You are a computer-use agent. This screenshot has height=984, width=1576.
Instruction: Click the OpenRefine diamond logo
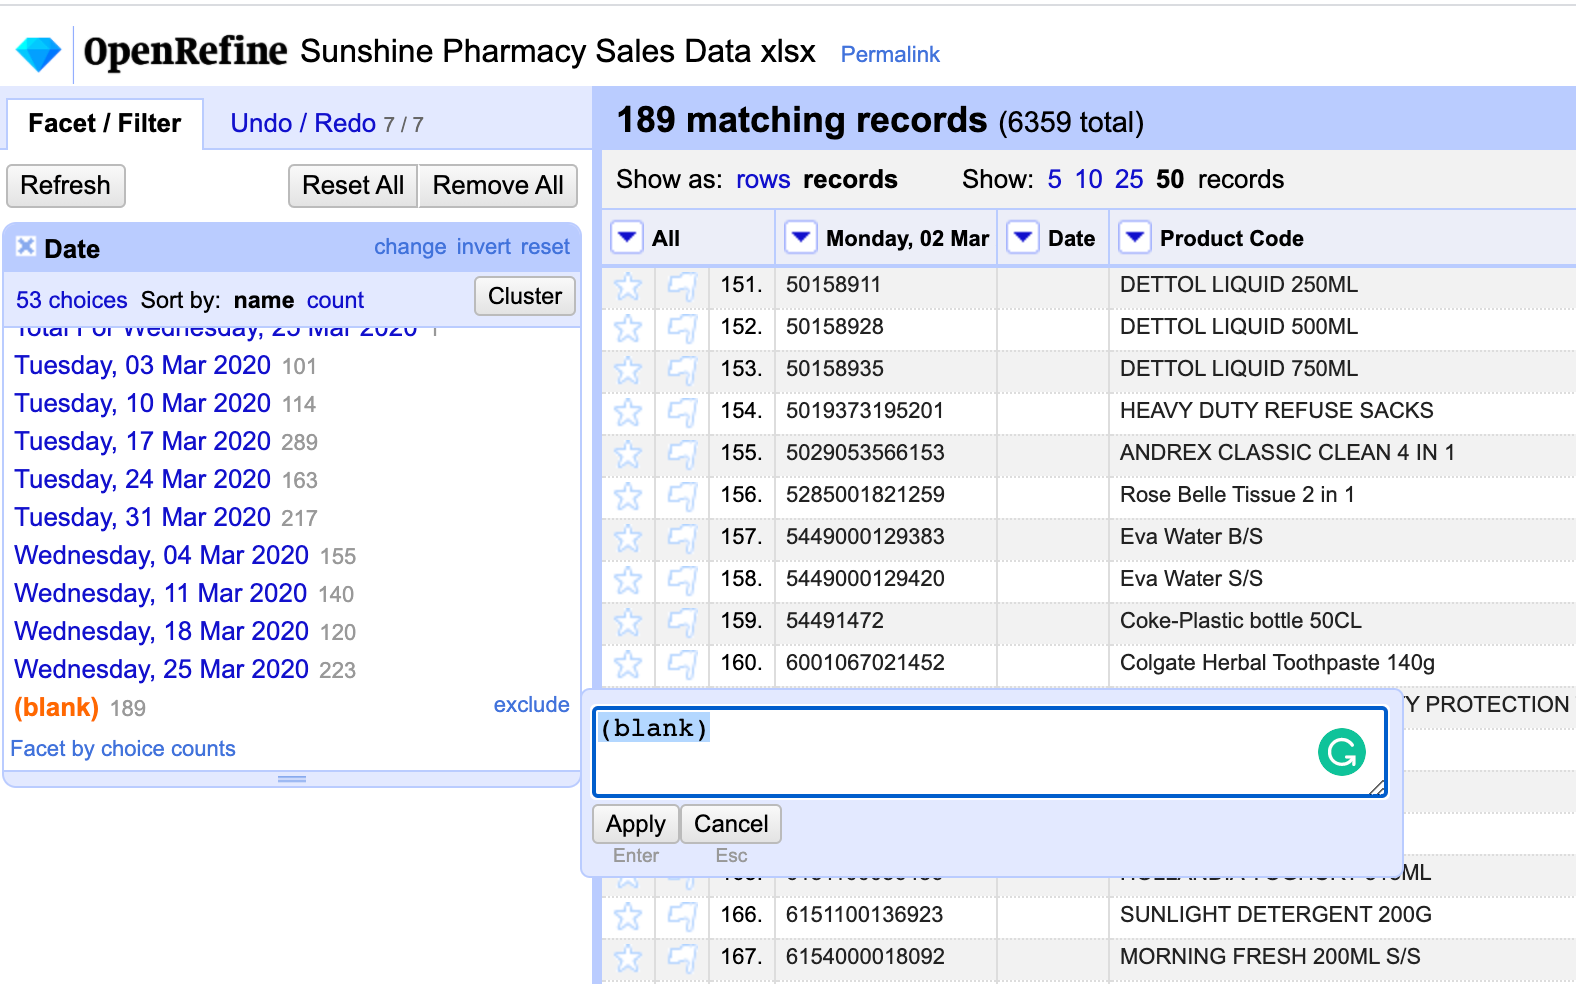click(39, 53)
